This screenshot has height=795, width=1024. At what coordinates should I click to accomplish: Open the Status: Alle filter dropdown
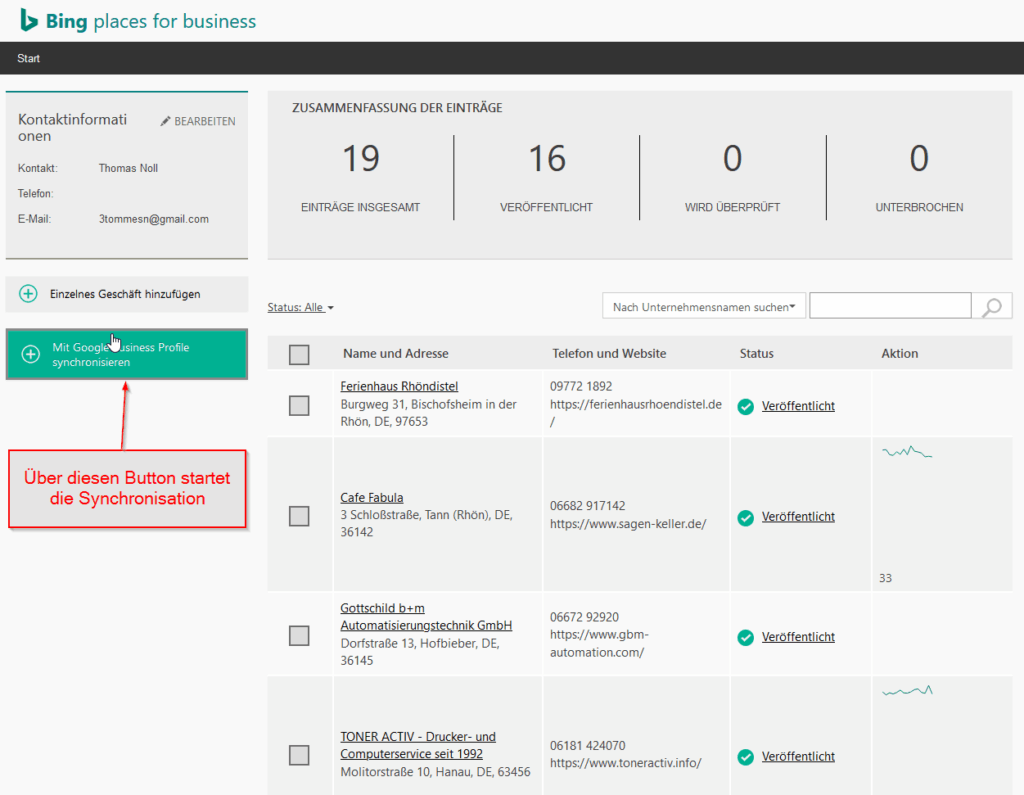tap(300, 307)
